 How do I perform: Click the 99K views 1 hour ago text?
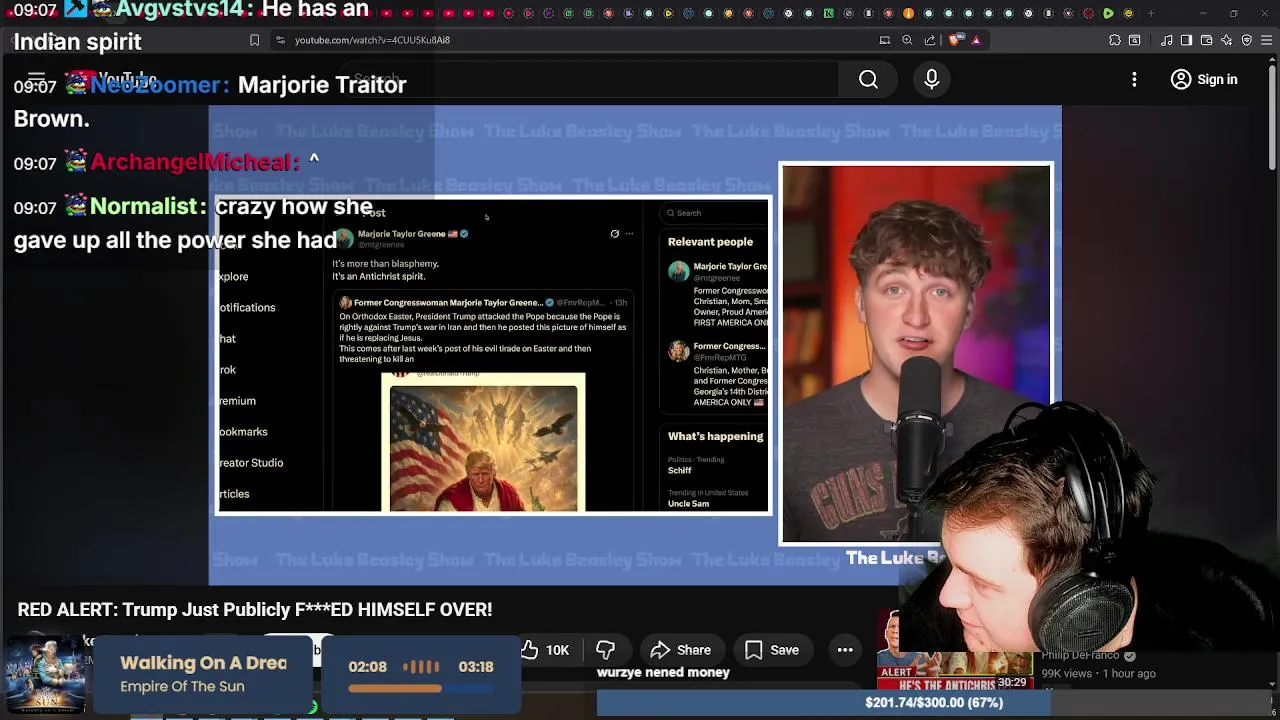(x=1099, y=674)
